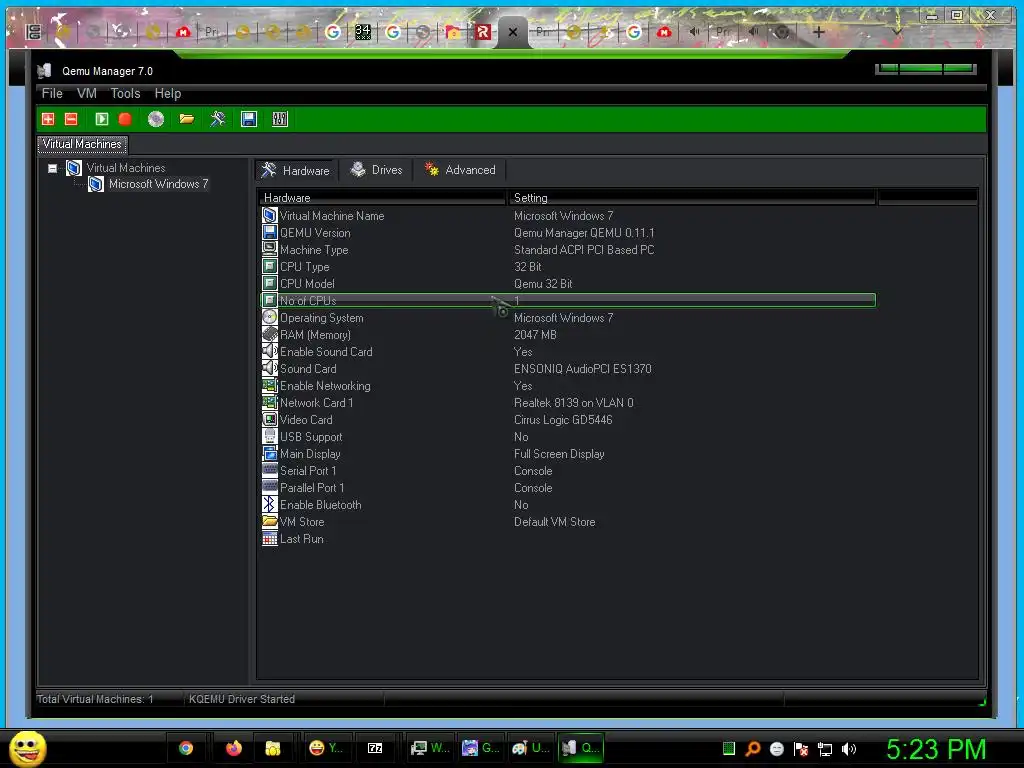Click the smiley face Start button
1024x768 pixels.
click(28, 748)
